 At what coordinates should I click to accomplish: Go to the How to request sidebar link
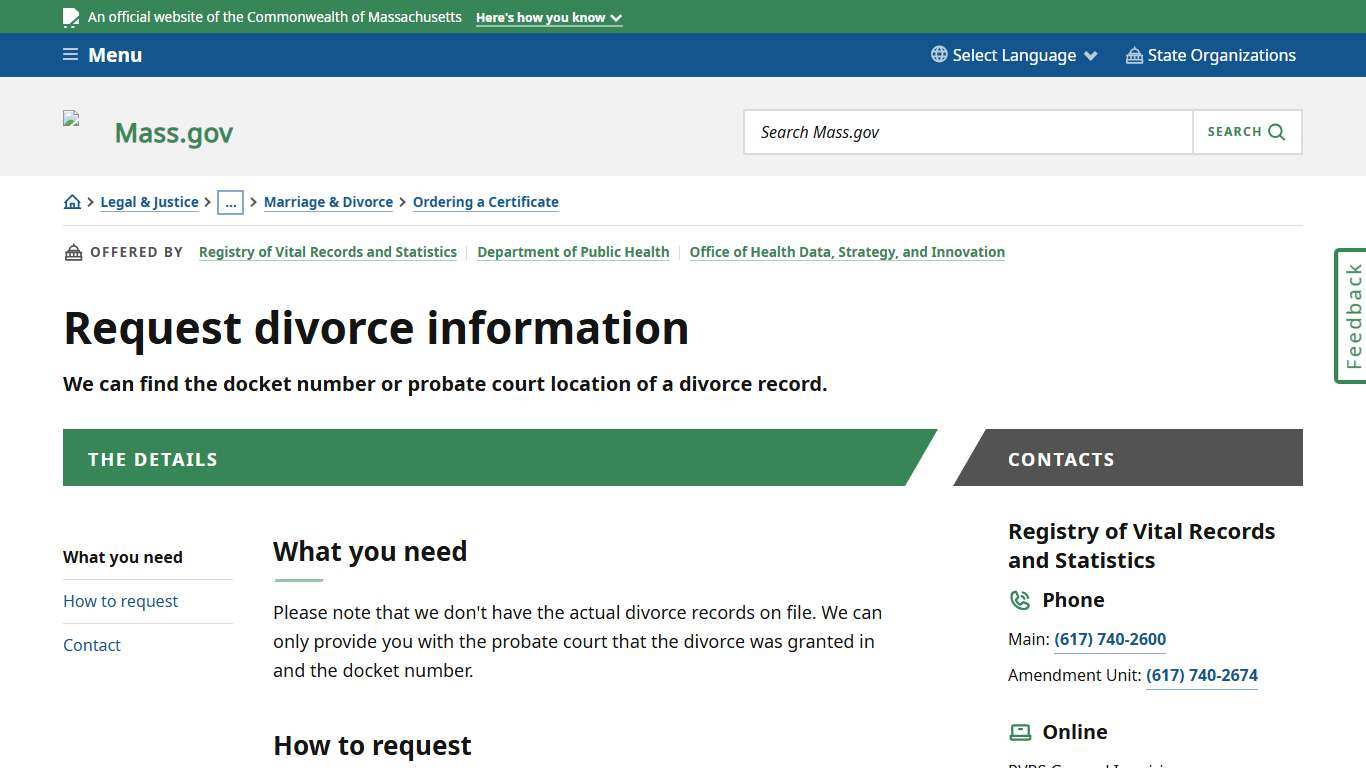[120, 601]
